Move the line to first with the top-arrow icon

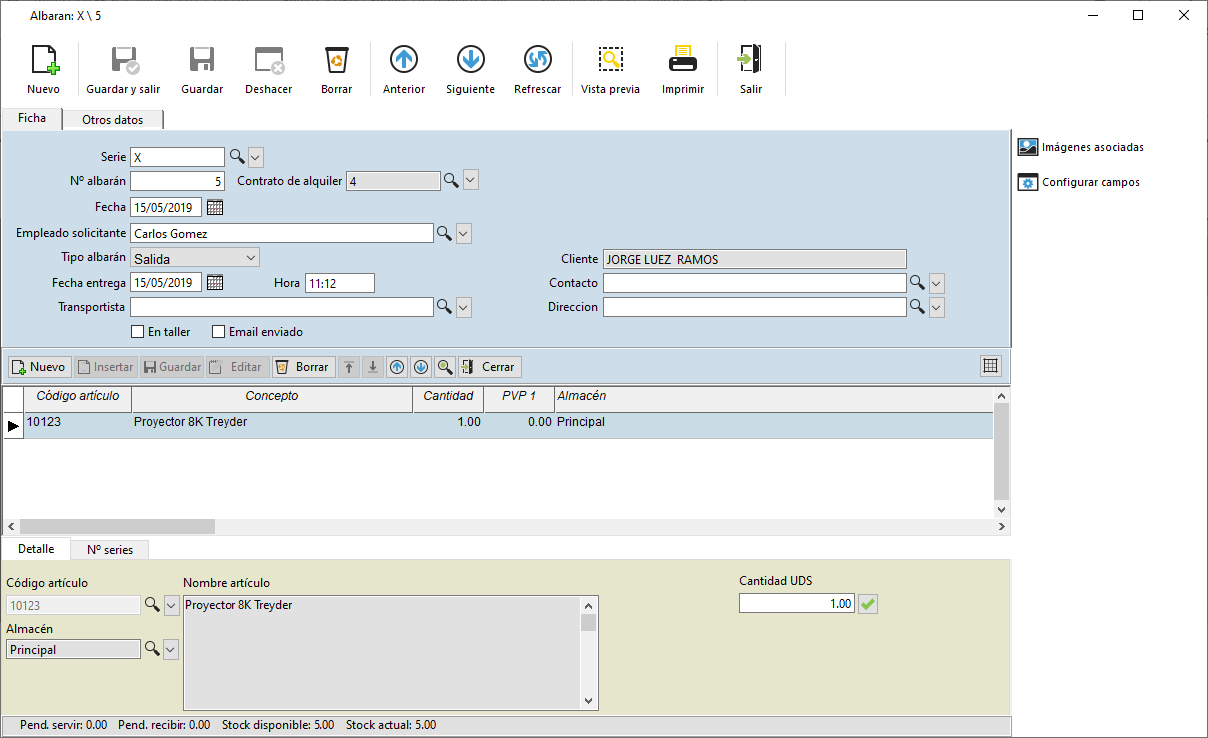point(349,367)
